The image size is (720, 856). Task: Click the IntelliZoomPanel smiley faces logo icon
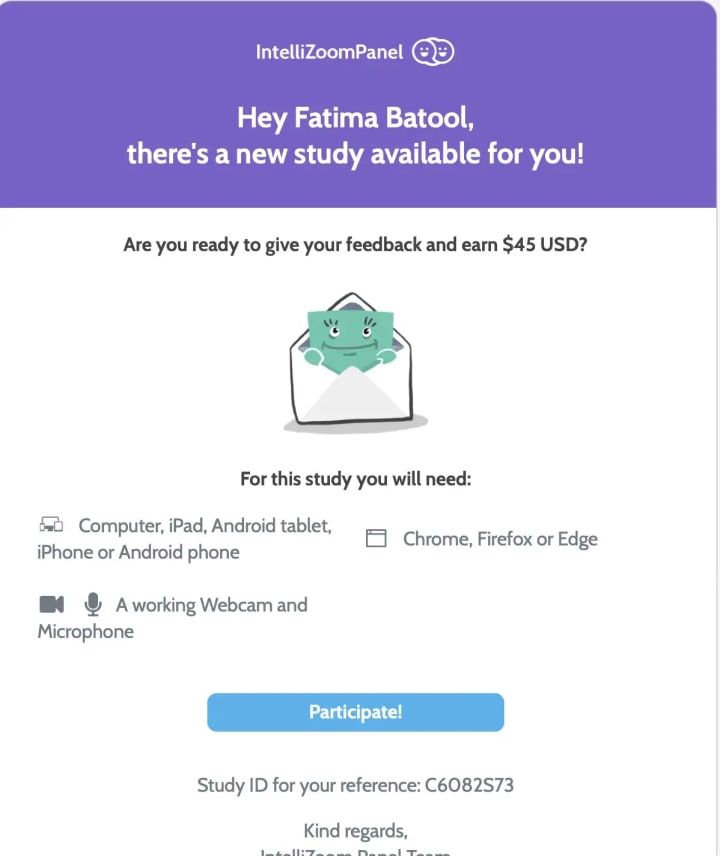click(433, 52)
